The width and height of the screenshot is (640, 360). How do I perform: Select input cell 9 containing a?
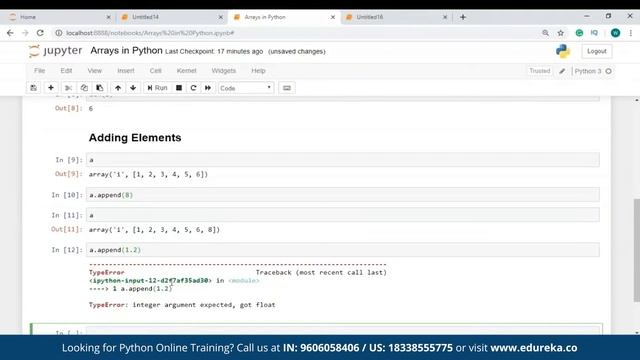click(343, 160)
